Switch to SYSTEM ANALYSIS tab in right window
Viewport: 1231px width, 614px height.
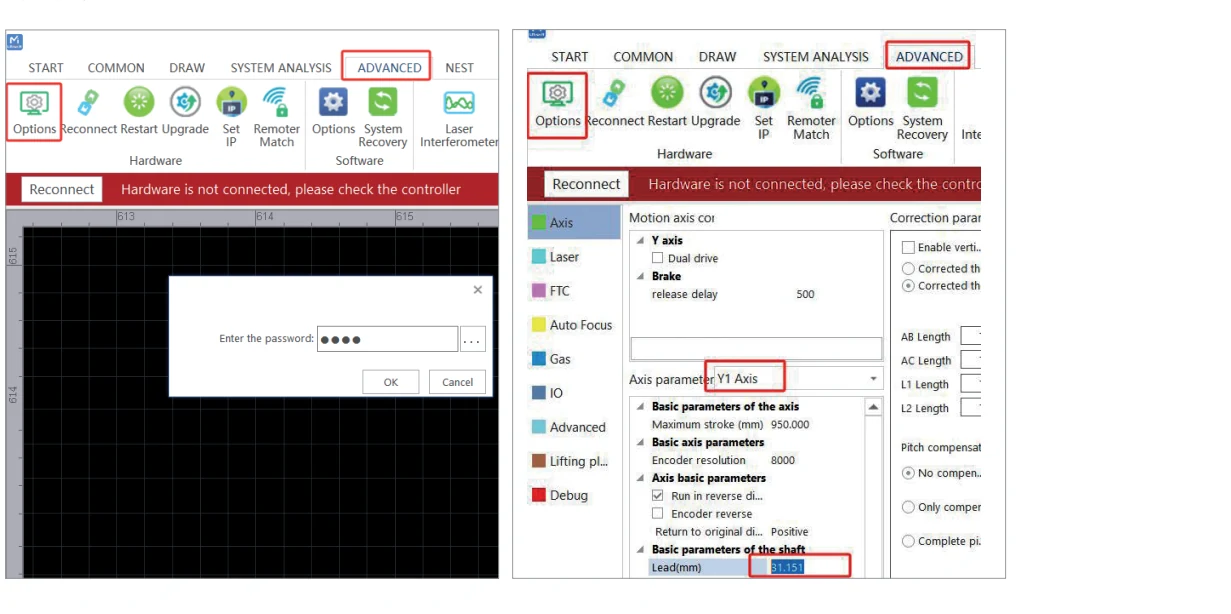click(816, 57)
